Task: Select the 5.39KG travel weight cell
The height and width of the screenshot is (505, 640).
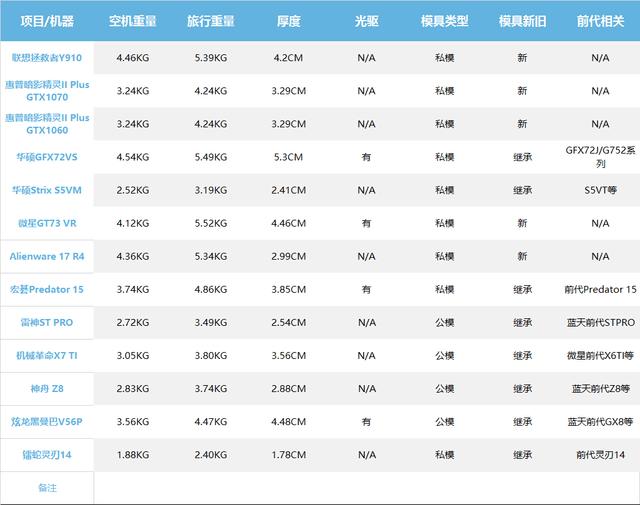Action: [211, 58]
